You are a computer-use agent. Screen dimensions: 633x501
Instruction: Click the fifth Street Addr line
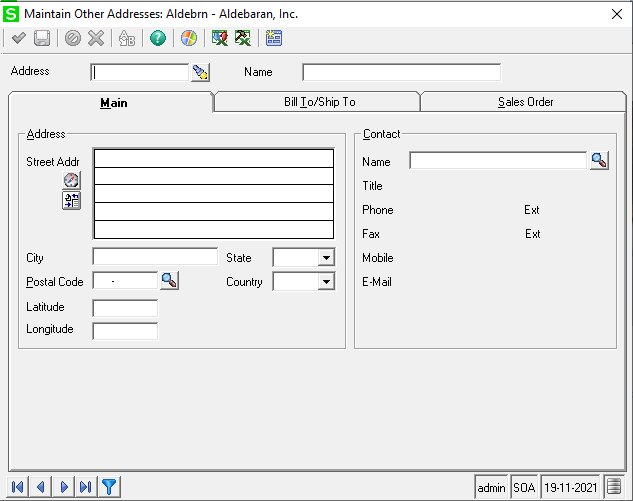click(214, 229)
